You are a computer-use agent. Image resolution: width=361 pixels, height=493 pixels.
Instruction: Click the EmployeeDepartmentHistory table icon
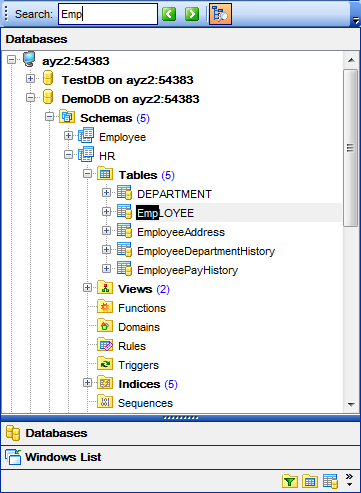click(x=125, y=250)
